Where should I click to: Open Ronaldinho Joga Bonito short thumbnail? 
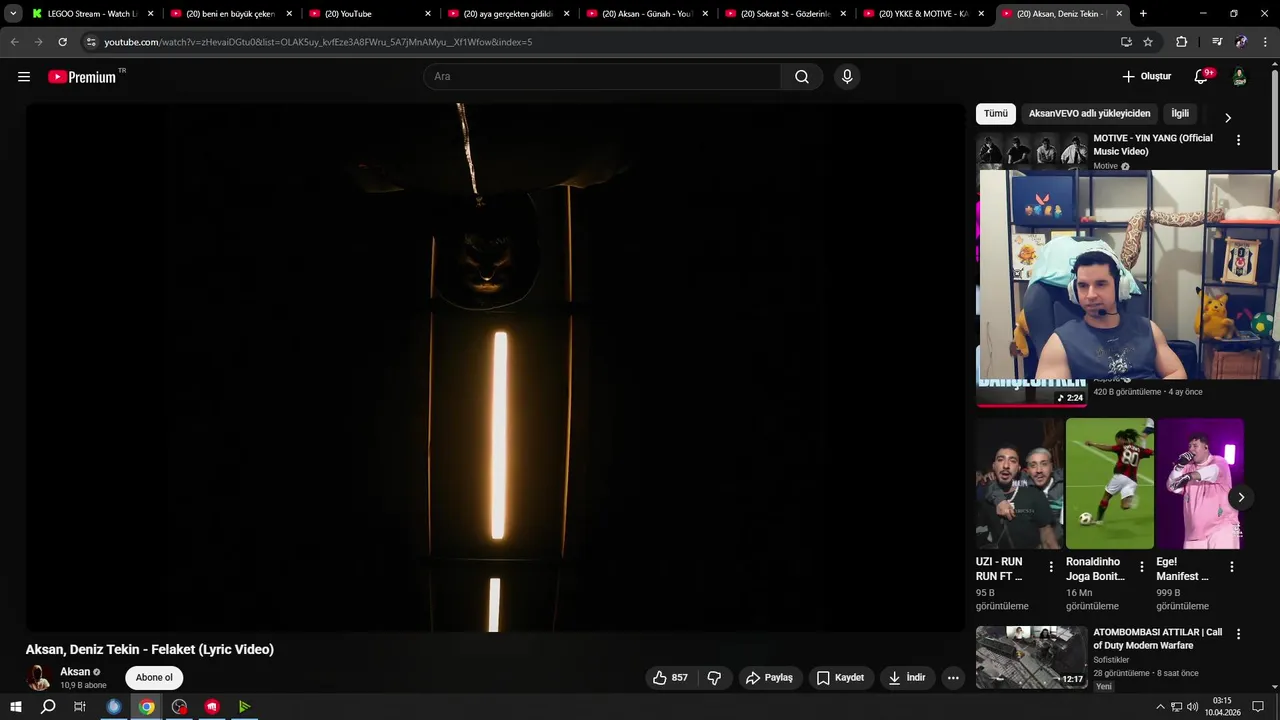(1110, 483)
